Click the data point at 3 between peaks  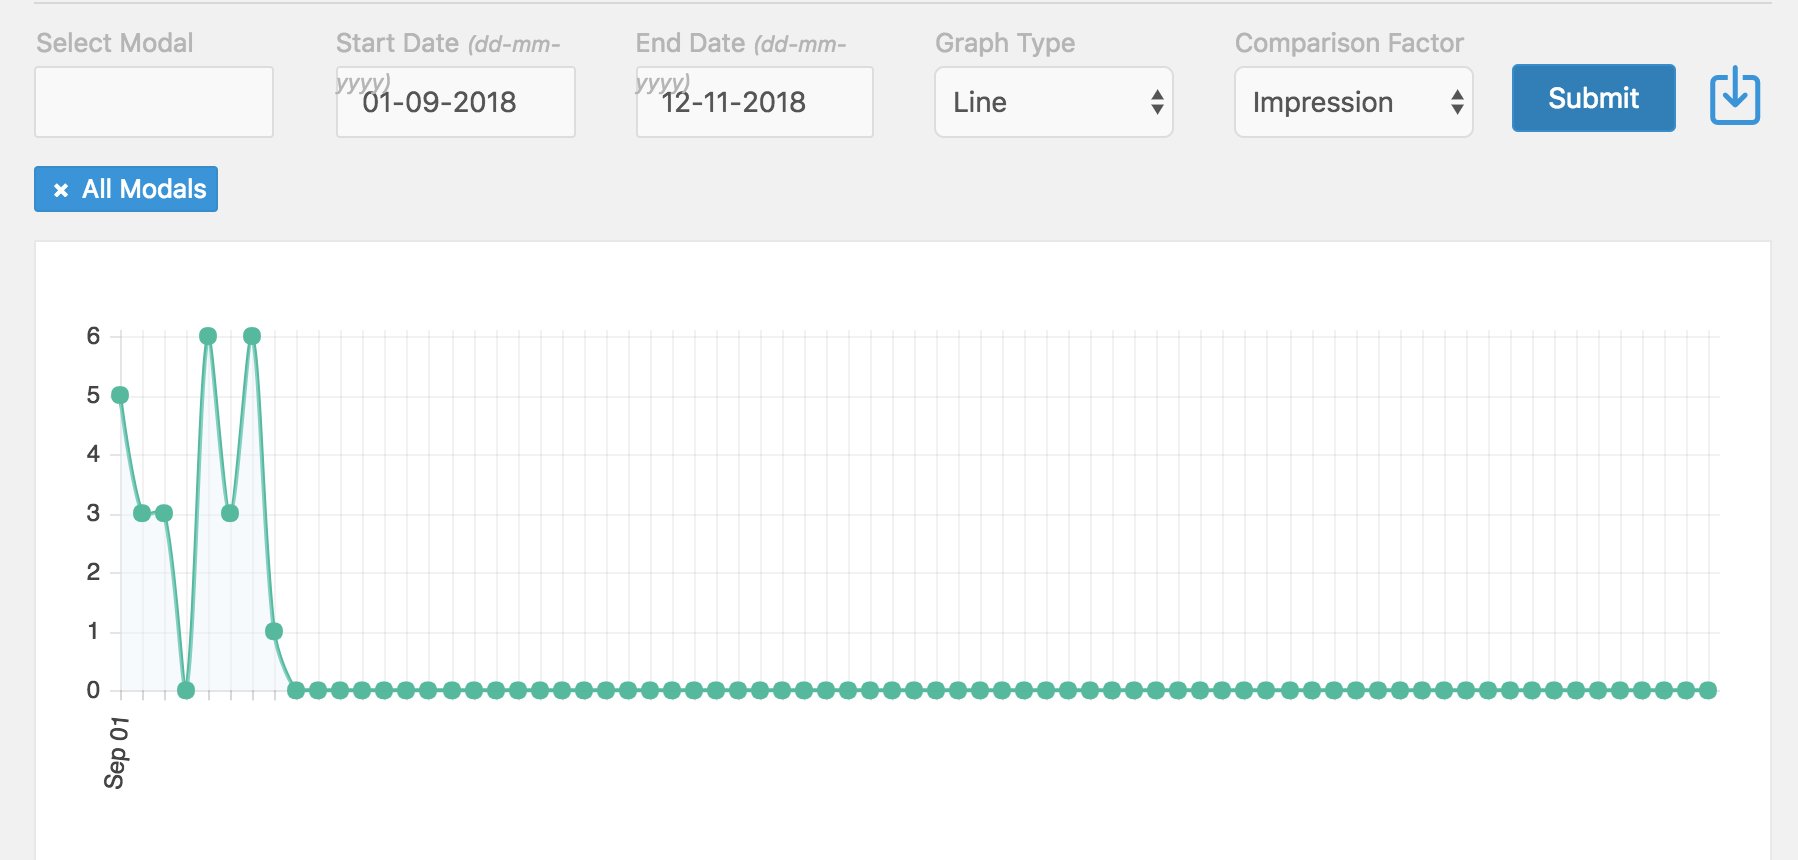(x=230, y=513)
